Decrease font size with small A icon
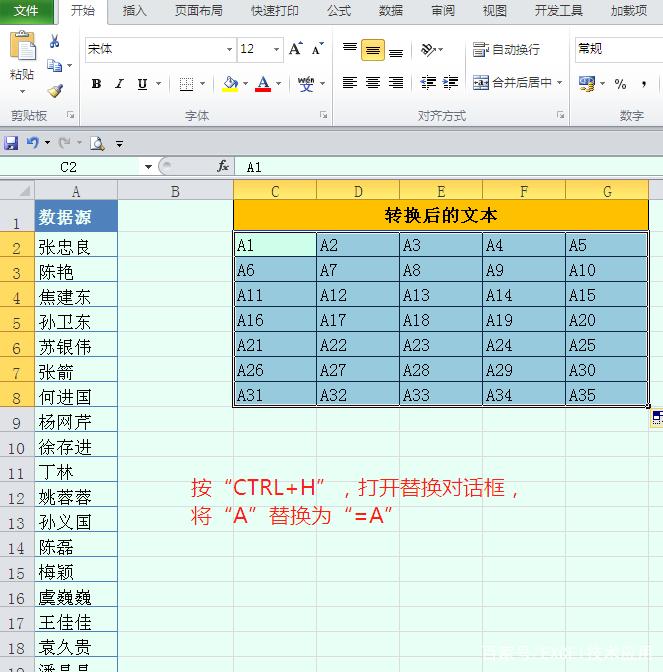Image resolution: width=663 pixels, height=672 pixels. 317,49
